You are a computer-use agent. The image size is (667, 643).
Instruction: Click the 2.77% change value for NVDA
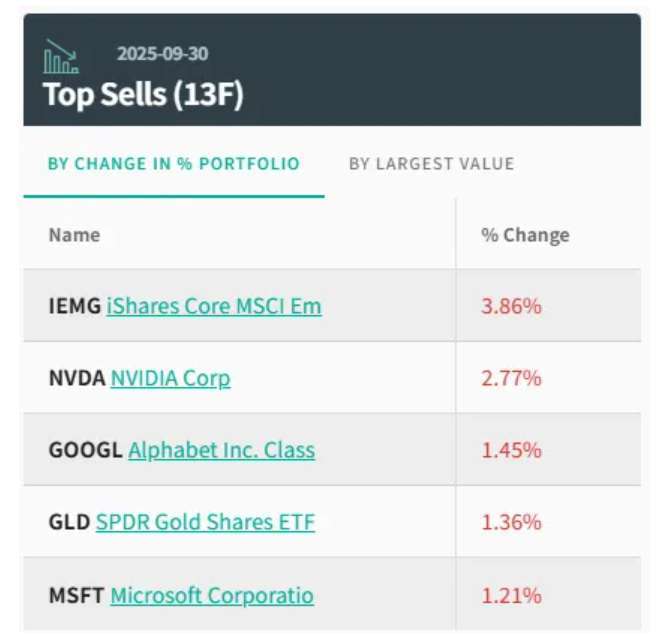[511, 378]
